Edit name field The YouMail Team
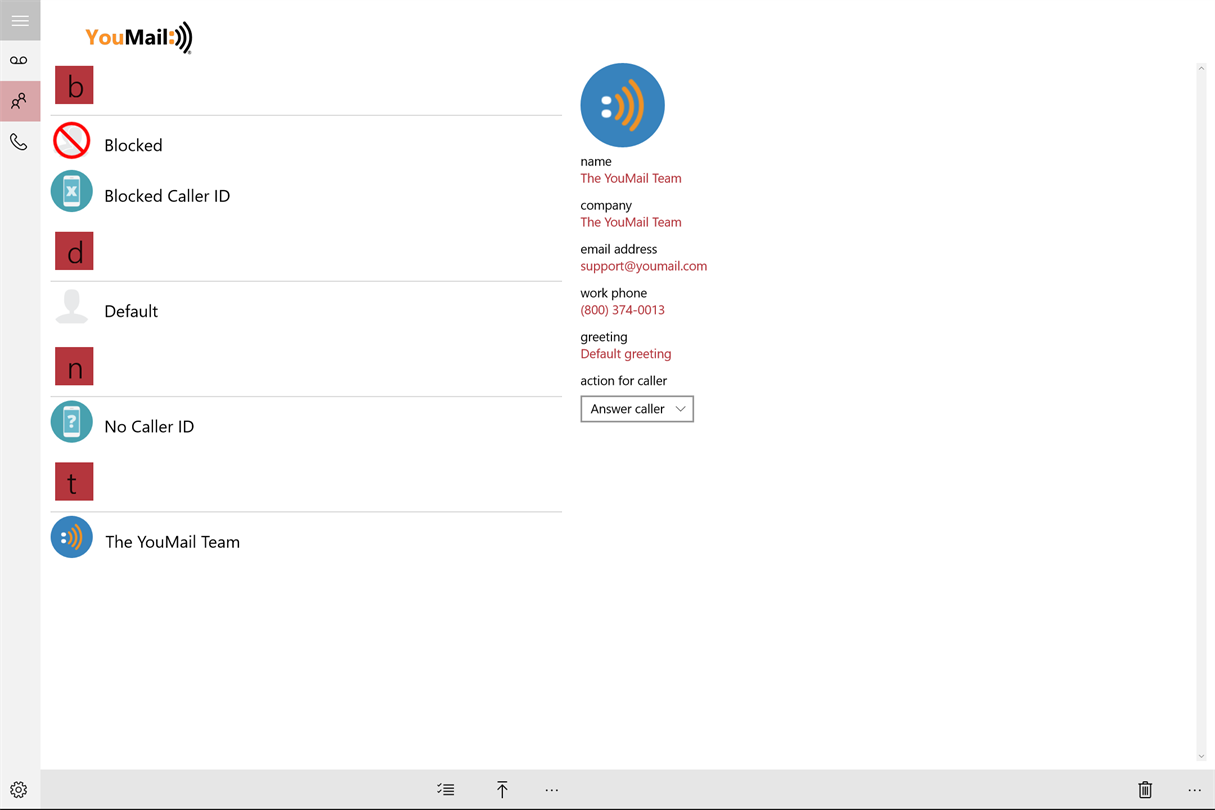 click(x=631, y=178)
